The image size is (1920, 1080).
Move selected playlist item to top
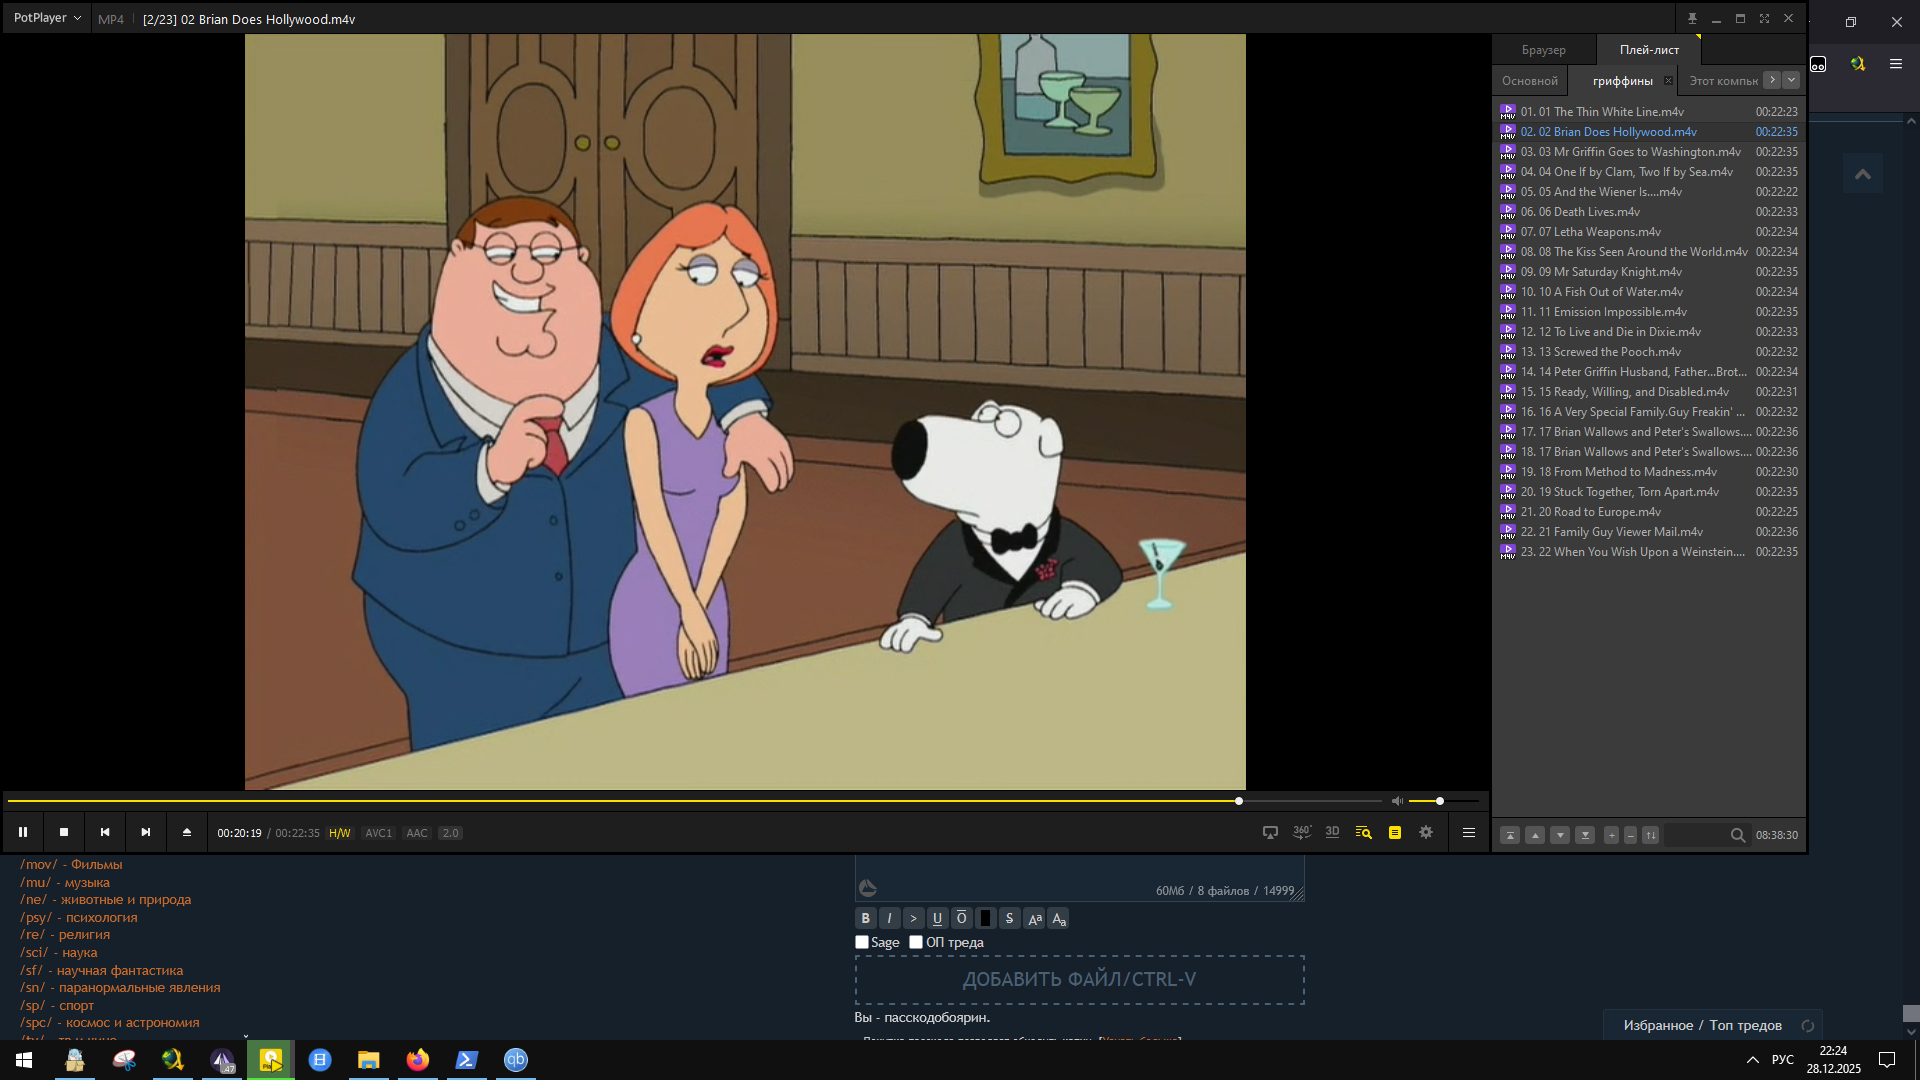pyautogui.click(x=1510, y=835)
